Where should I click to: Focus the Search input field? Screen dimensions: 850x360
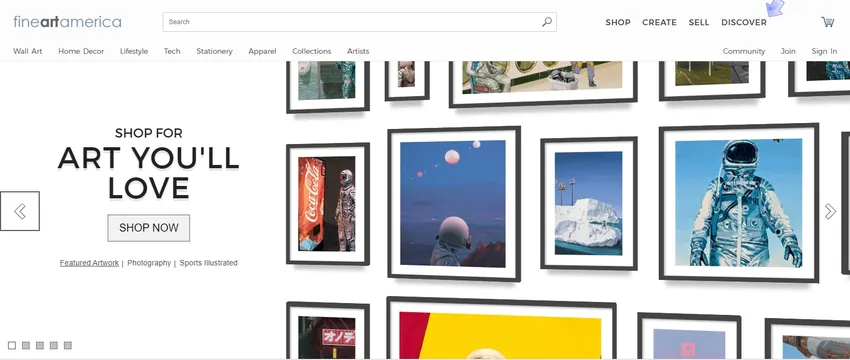[359, 22]
